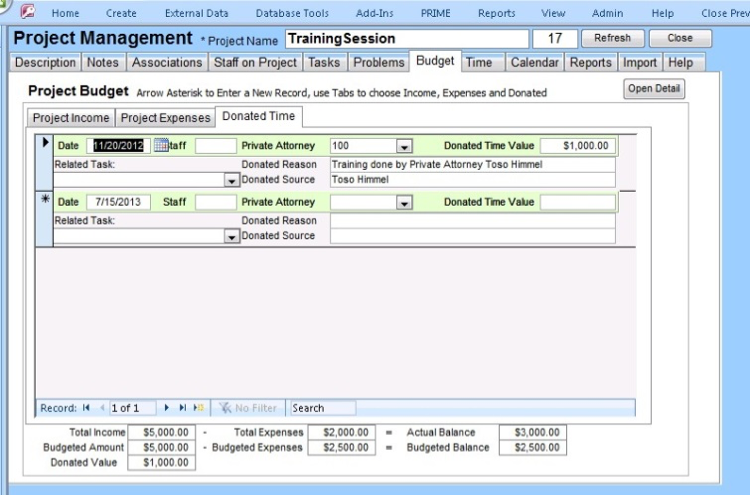750x495 pixels.
Task: Open Related Task dropdown in first record
Action: click(x=232, y=181)
